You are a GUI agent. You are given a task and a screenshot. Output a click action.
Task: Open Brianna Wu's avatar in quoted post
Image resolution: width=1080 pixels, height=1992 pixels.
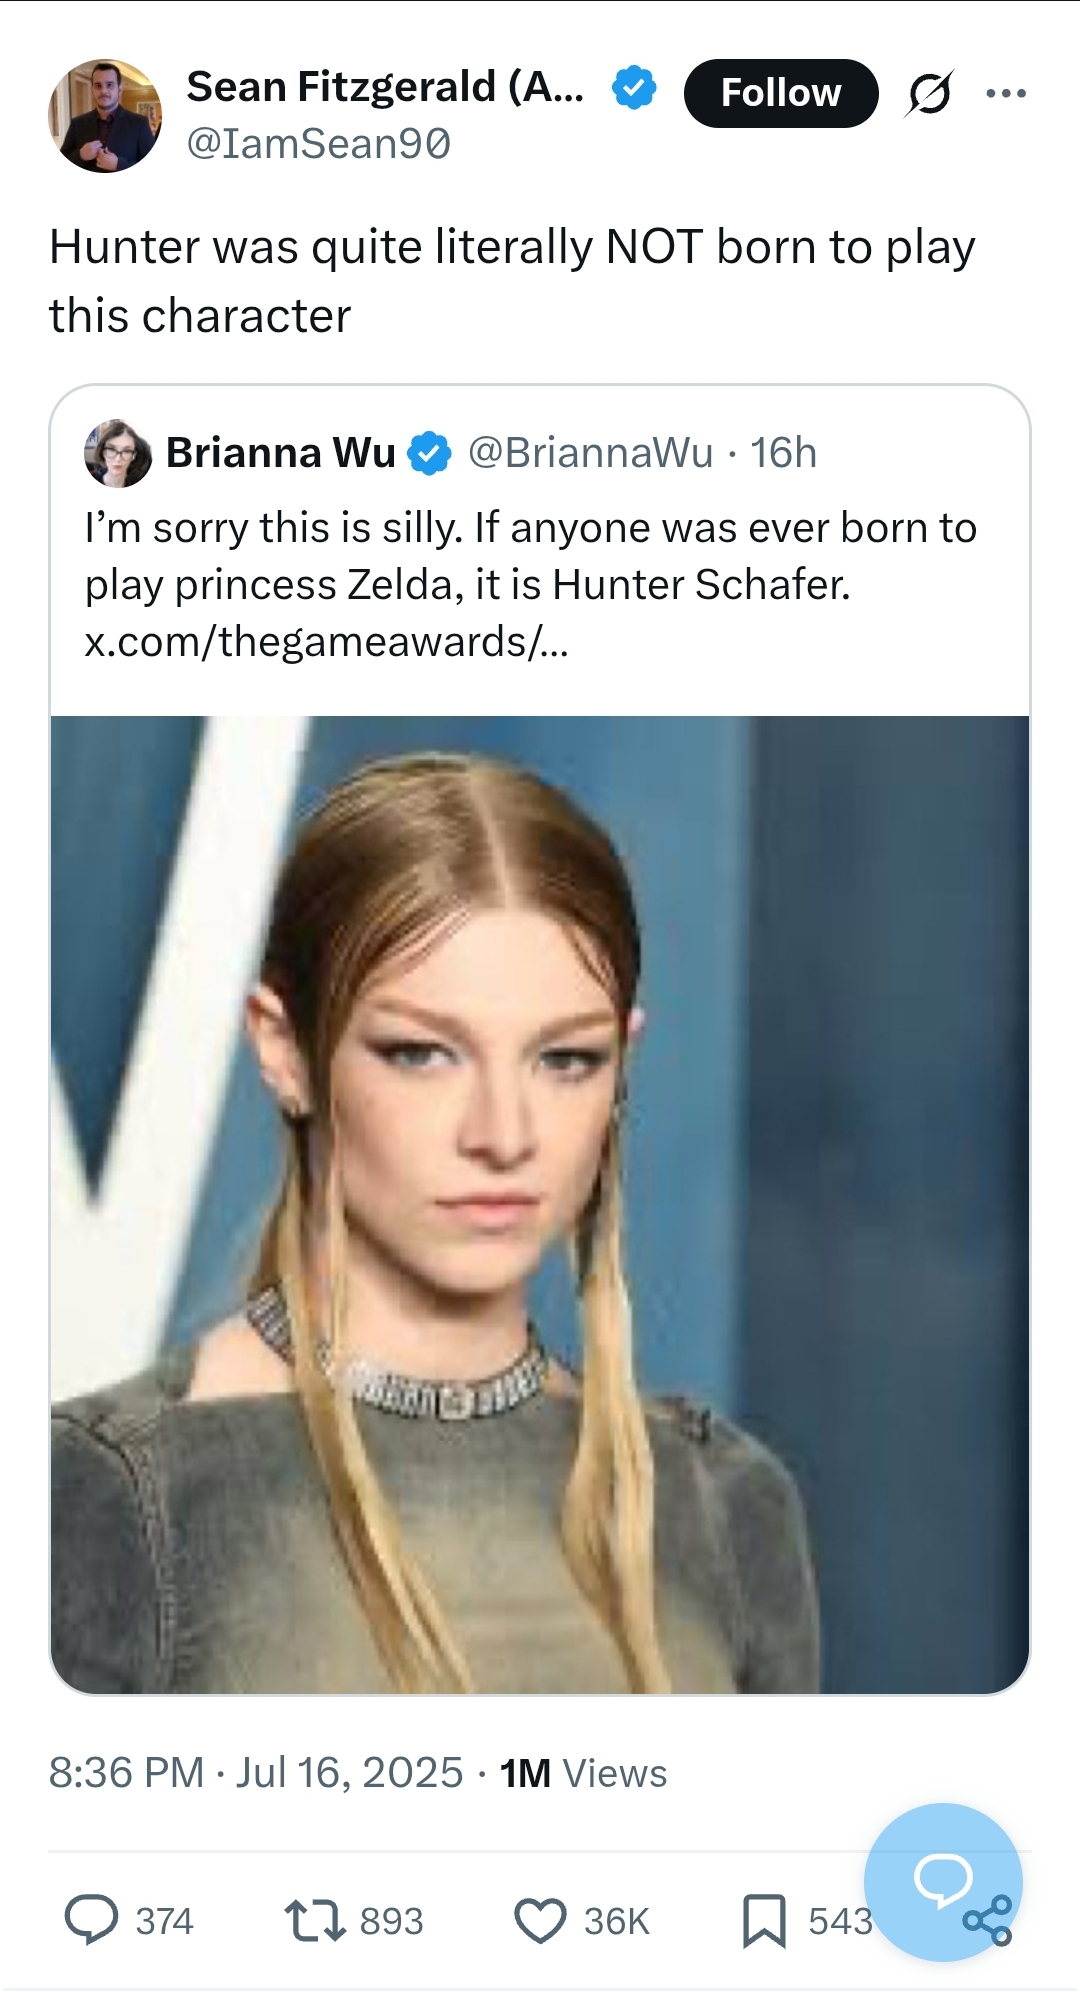pyautogui.click(x=118, y=453)
